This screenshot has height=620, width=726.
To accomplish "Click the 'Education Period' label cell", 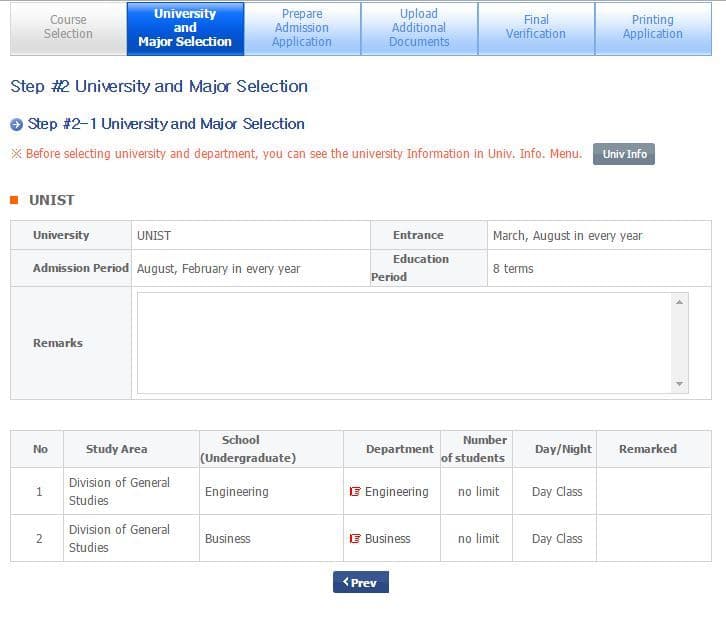I will [429, 268].
